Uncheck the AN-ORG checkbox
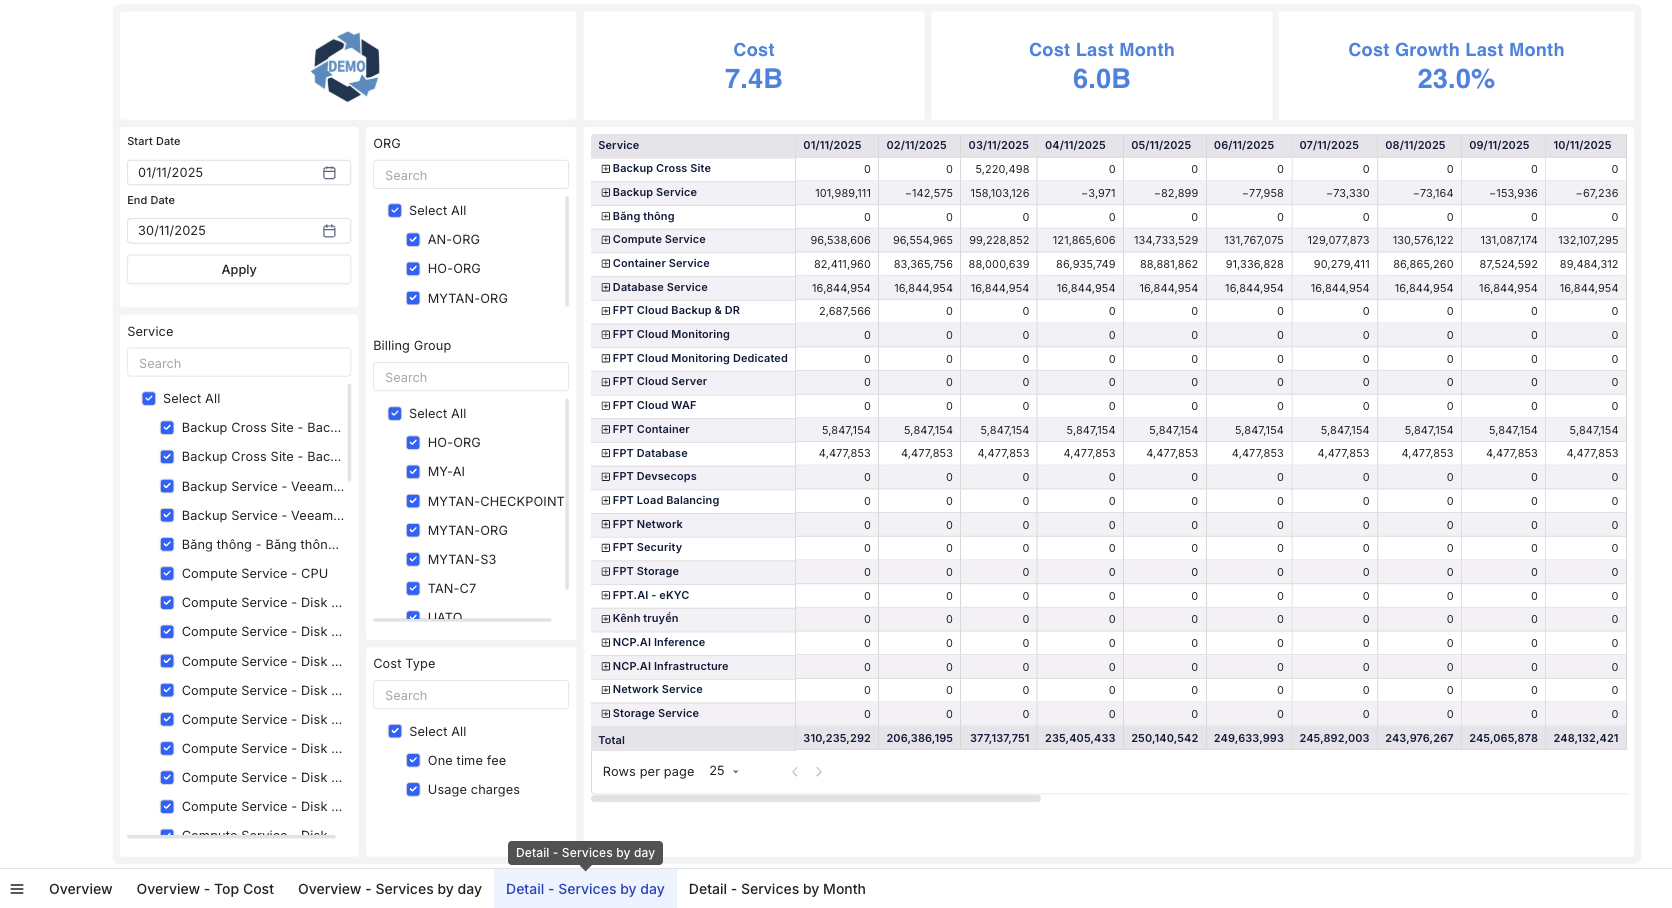 point(413,239)
